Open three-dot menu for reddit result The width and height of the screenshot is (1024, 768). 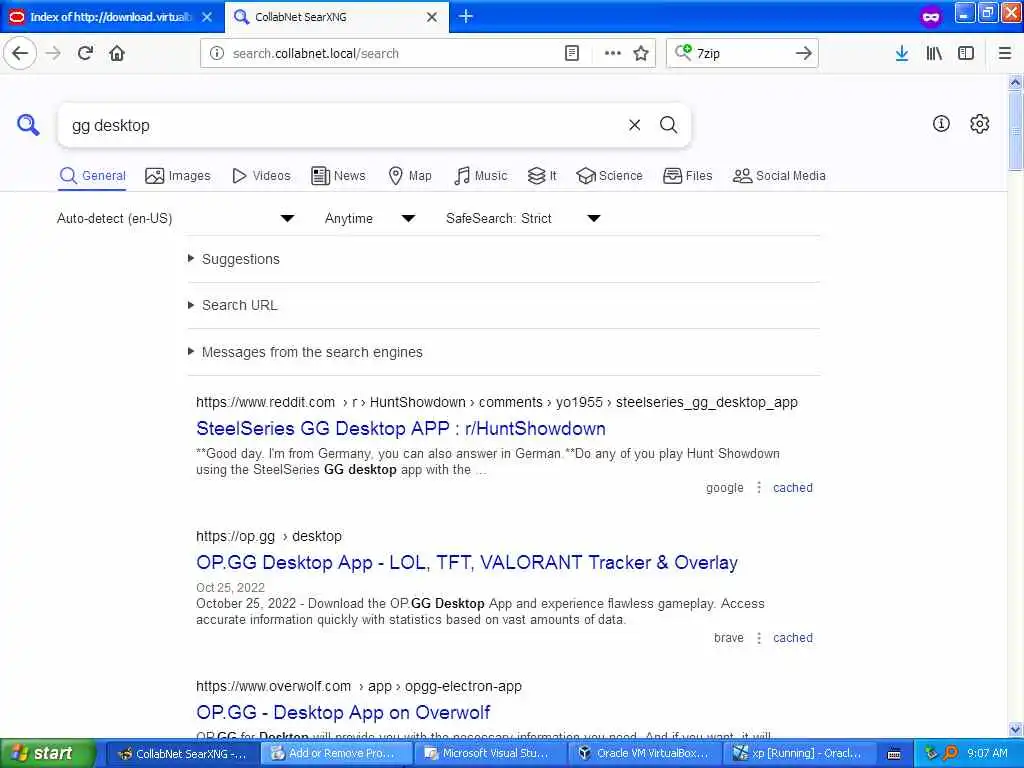[758, 488]
